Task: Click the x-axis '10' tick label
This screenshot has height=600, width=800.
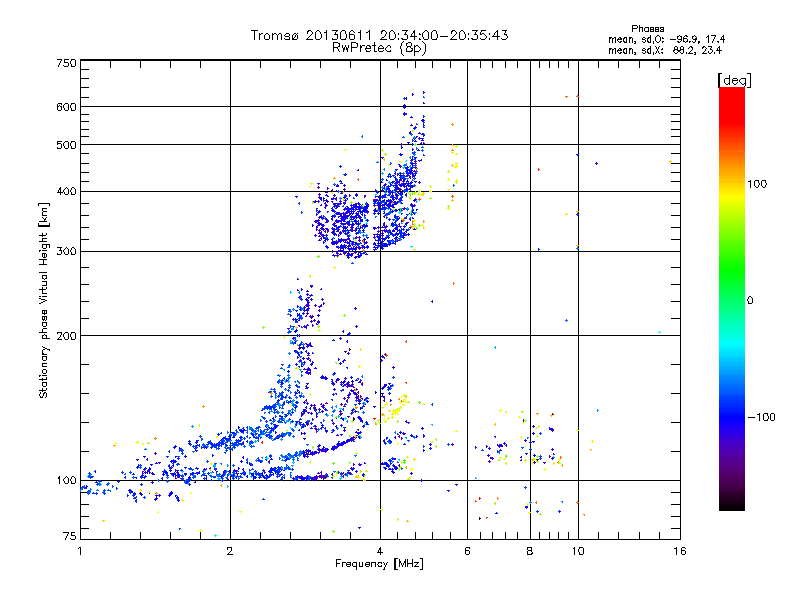Action: tap(578, 551)
